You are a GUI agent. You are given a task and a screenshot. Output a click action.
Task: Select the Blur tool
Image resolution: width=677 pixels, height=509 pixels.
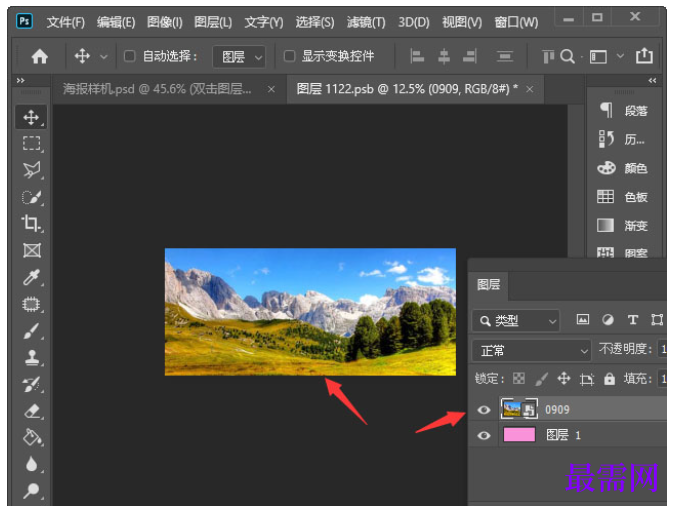point(32,464)
